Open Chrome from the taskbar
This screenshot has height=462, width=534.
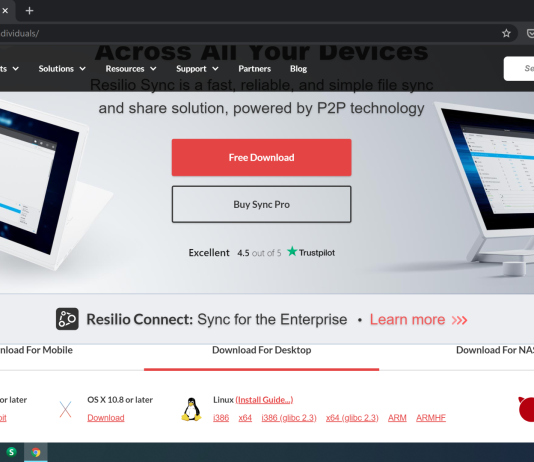[x=36, y=452]
